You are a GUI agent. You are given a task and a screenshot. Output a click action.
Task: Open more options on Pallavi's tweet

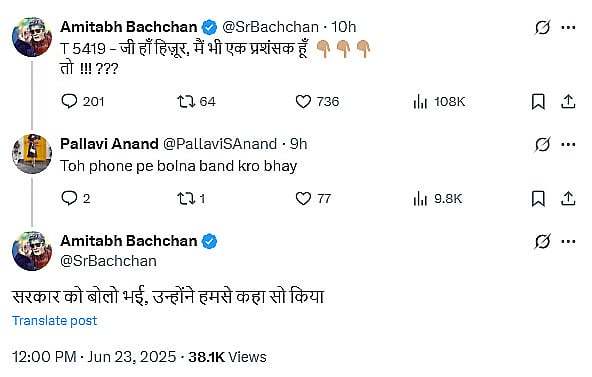(x=568, y=144)
